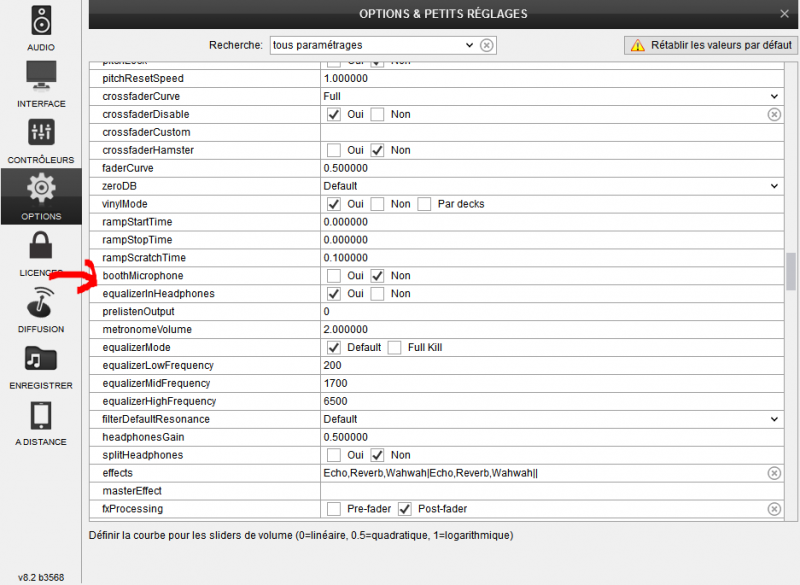Open the Audio settings section

41,27
